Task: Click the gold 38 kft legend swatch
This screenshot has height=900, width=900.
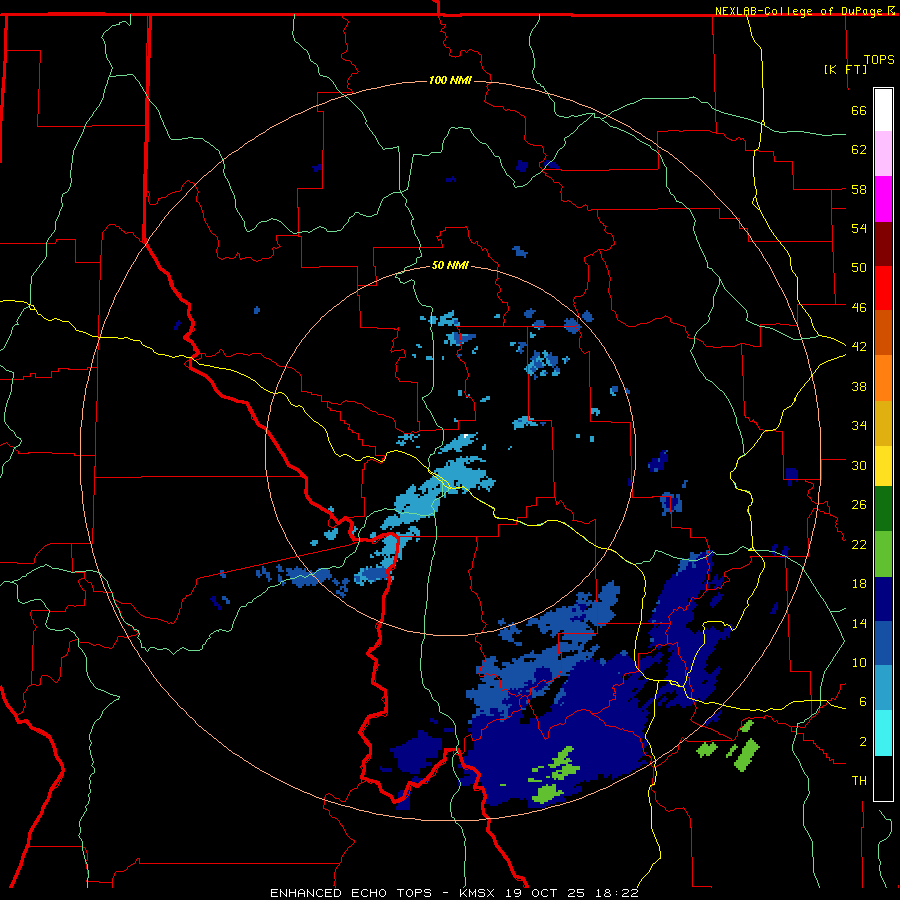Action: click(883, 423)
